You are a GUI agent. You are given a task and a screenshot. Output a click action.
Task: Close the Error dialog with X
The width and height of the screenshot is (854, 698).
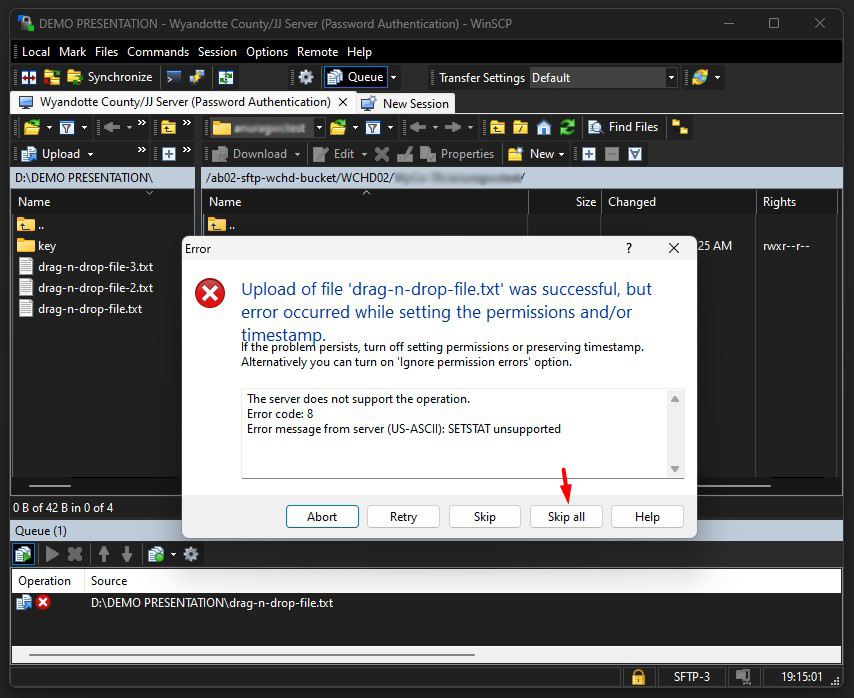coord(674,248)
